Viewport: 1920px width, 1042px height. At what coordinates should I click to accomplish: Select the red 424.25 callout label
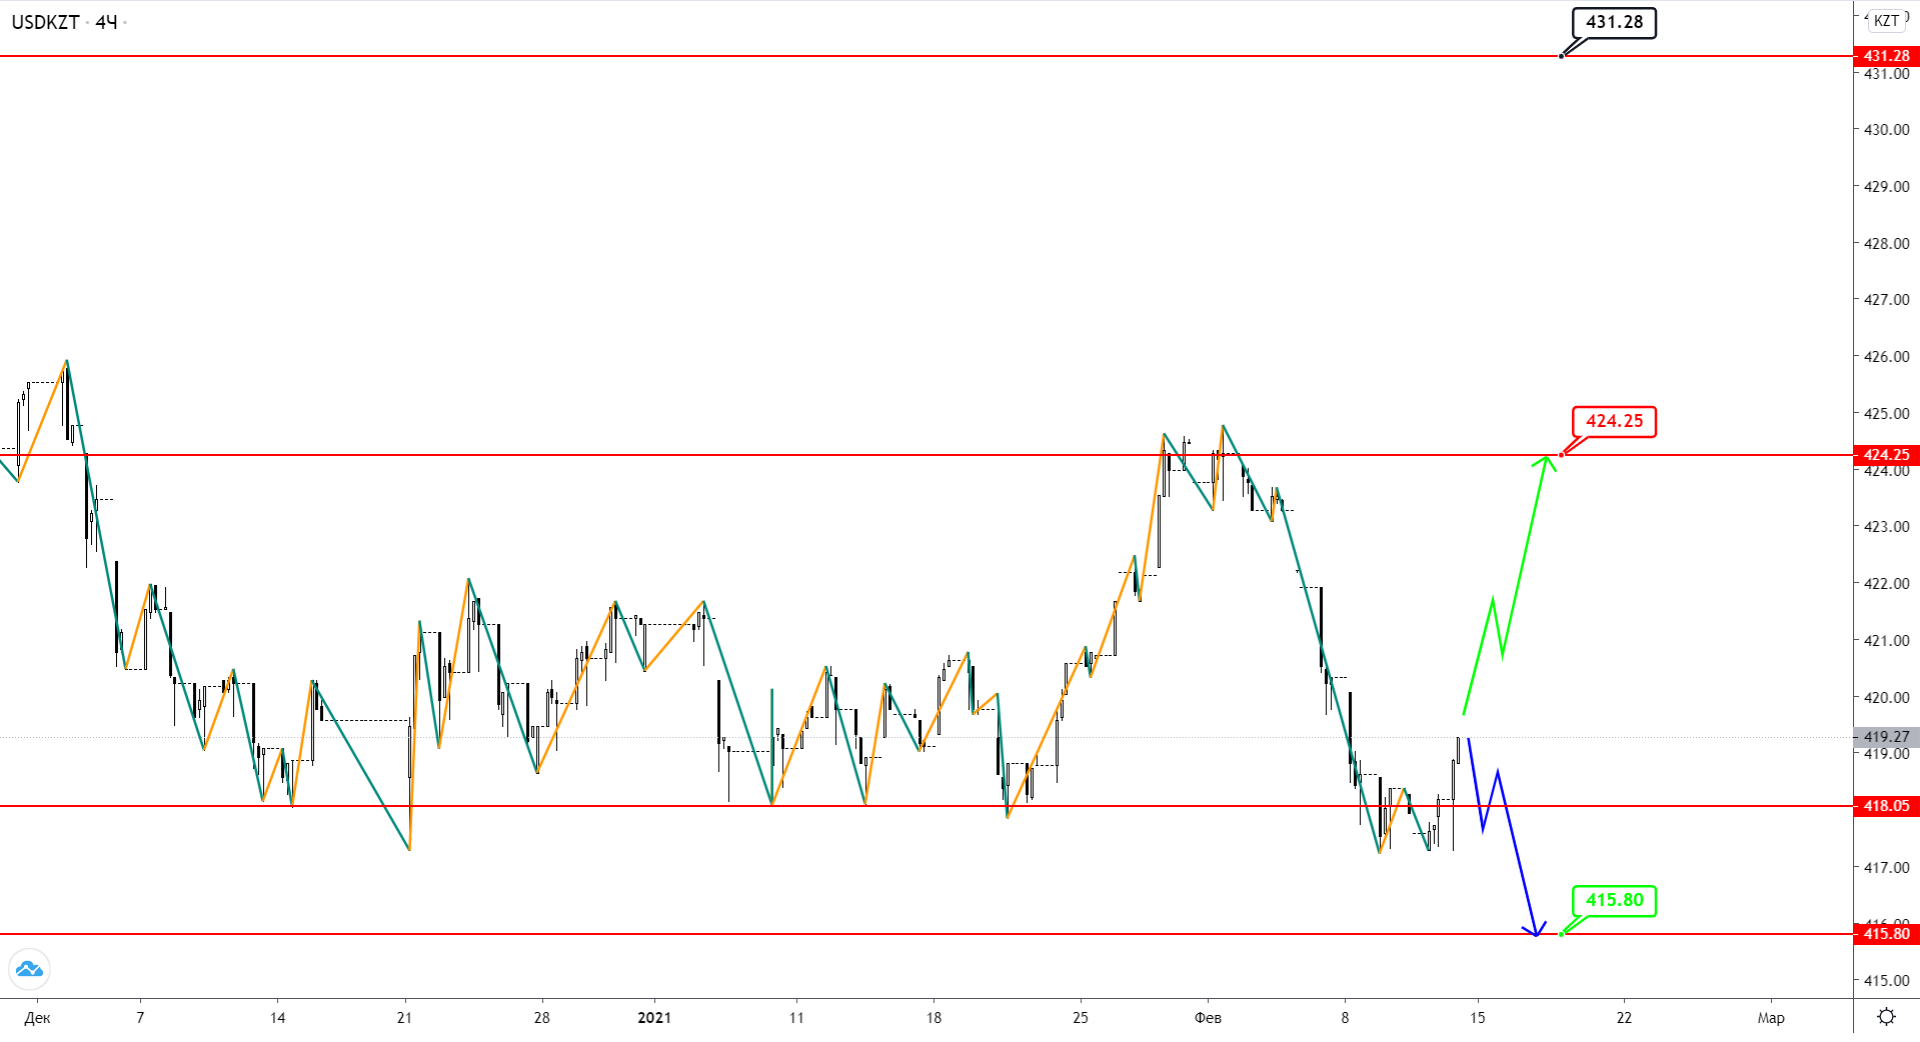pos(1614,421)
